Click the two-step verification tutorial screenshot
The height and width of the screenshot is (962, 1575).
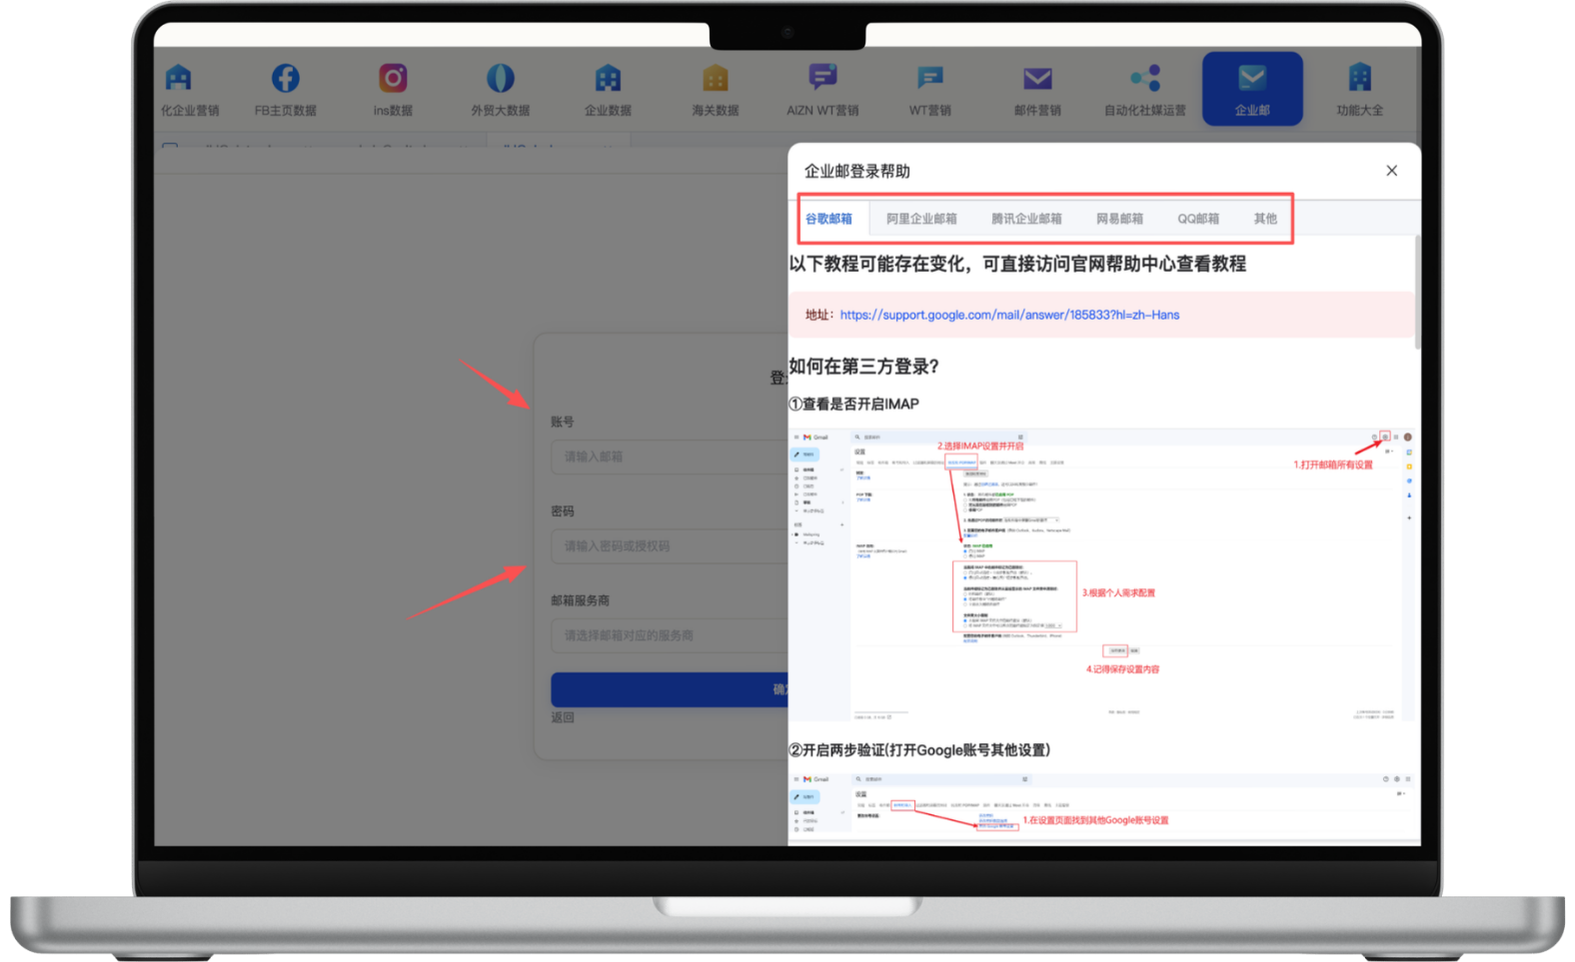coord(1102,806)
